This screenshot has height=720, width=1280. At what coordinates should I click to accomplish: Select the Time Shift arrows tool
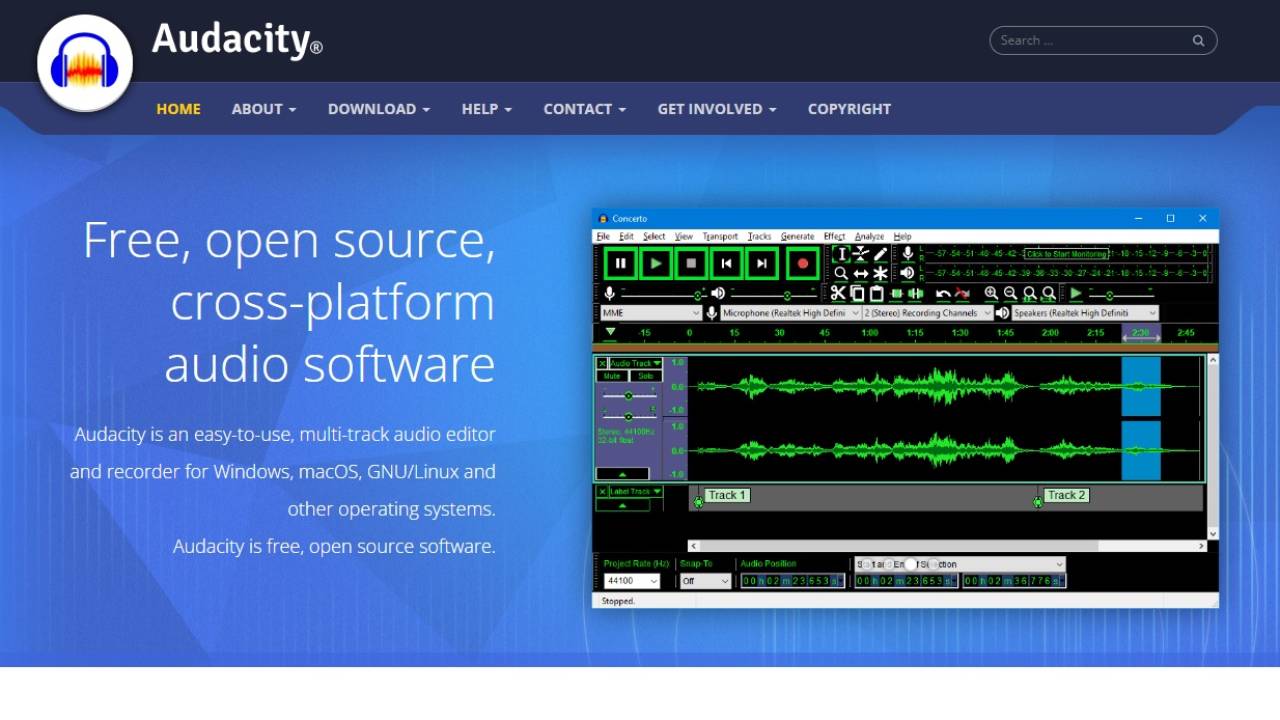click(861, 273)
